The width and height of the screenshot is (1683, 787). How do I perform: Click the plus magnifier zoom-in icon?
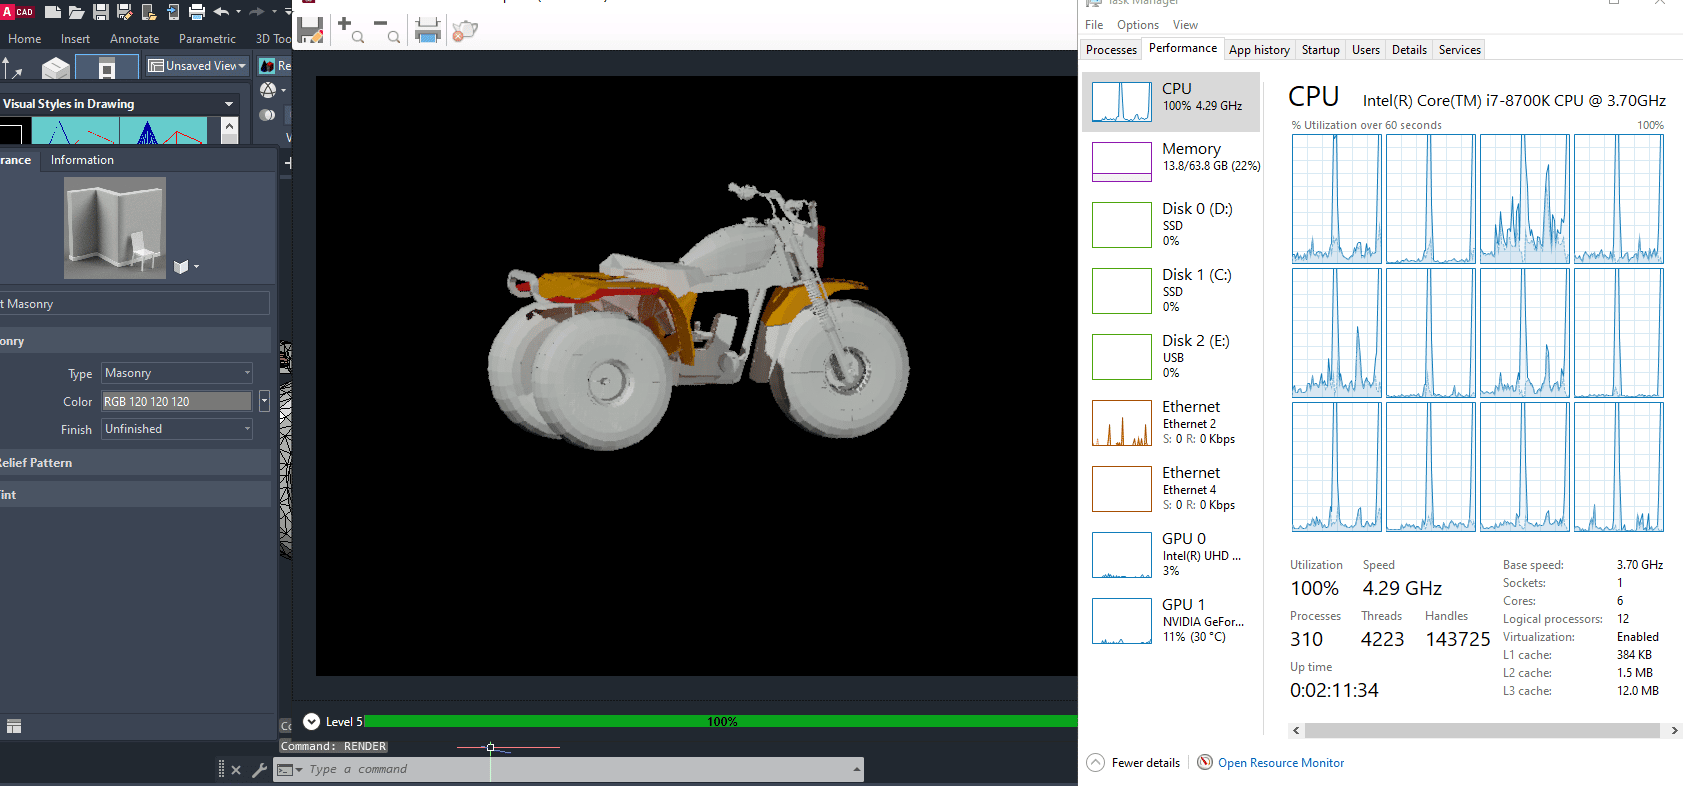[x=350, y=29]
